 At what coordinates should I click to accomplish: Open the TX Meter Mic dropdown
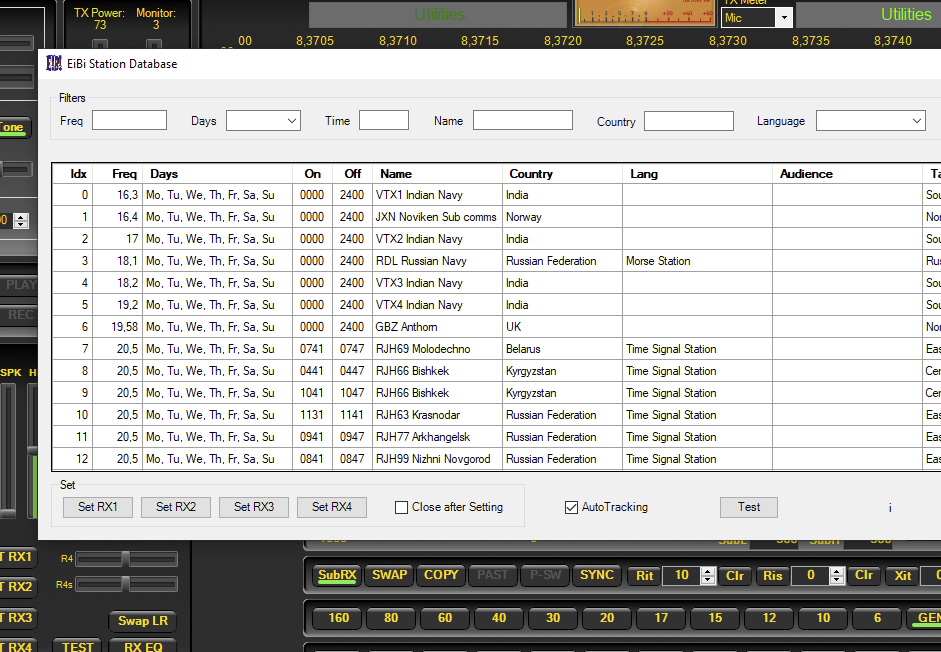[784, 18]
